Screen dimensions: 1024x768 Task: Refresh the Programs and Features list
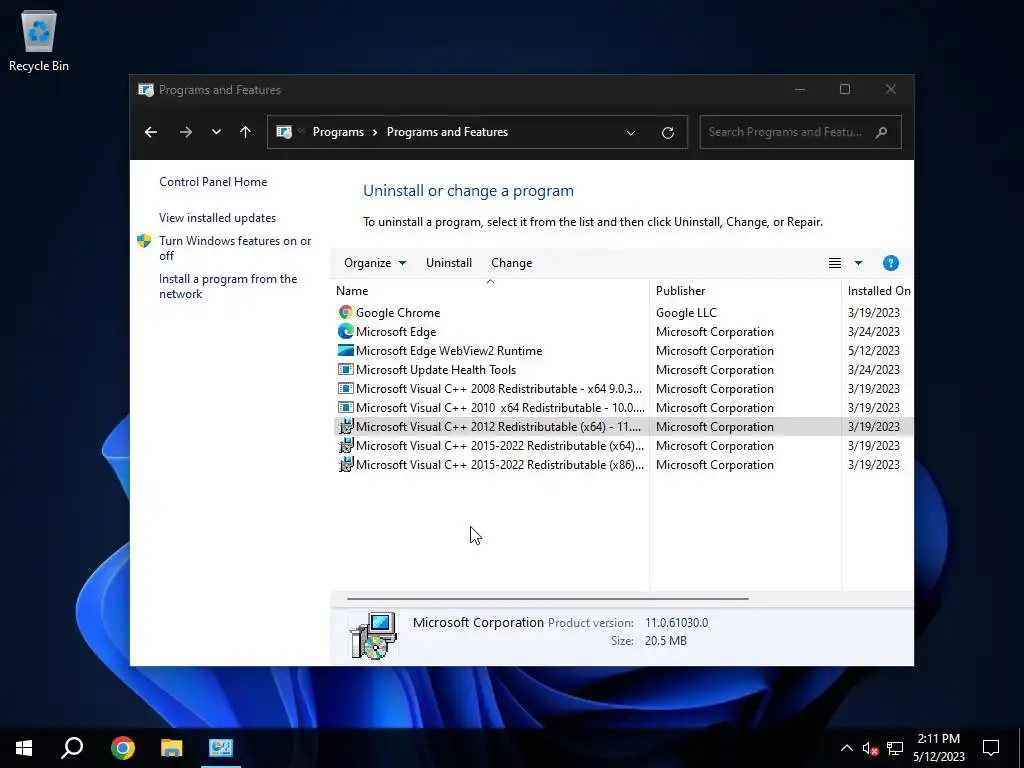pyautogui.click(x=667, y=133)
